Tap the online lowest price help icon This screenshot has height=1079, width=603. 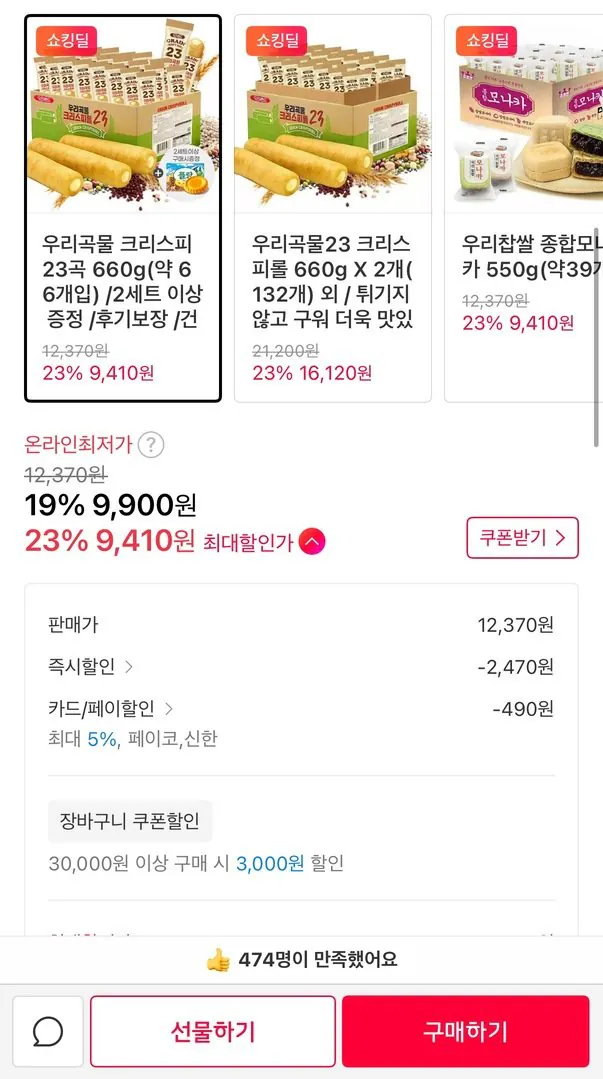[x=151, y=445]
